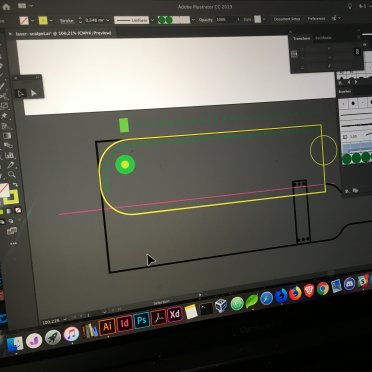The width and height of the screenshot is (372, 372).
Task: Open Finder from the Dock
Action: [x=15, y=344]
